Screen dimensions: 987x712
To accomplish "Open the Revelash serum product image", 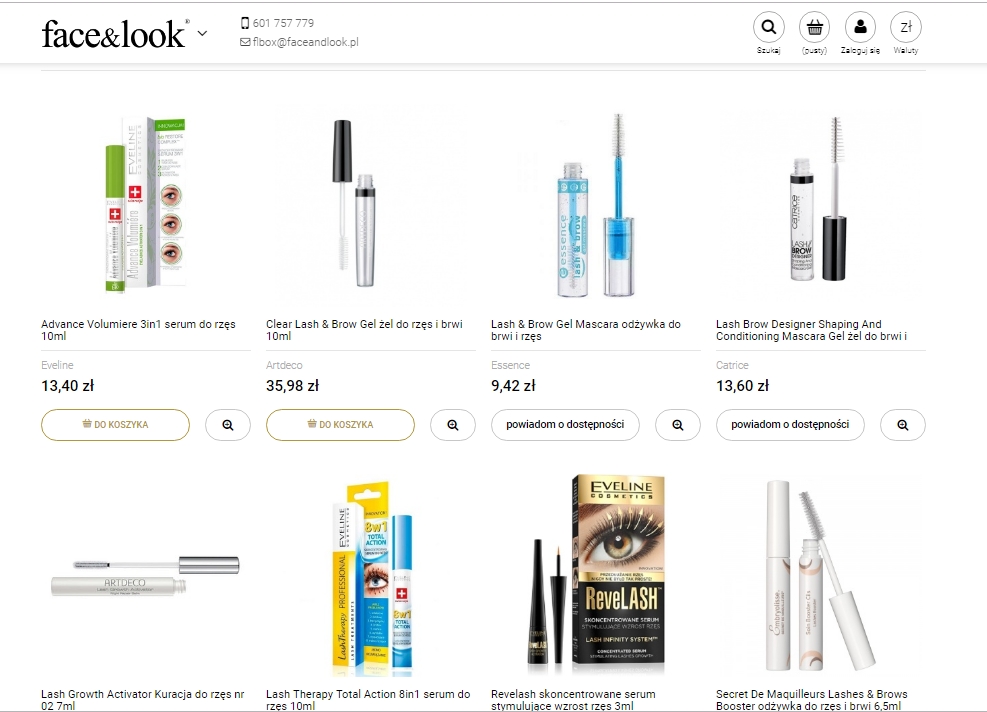I will point(595,576).
